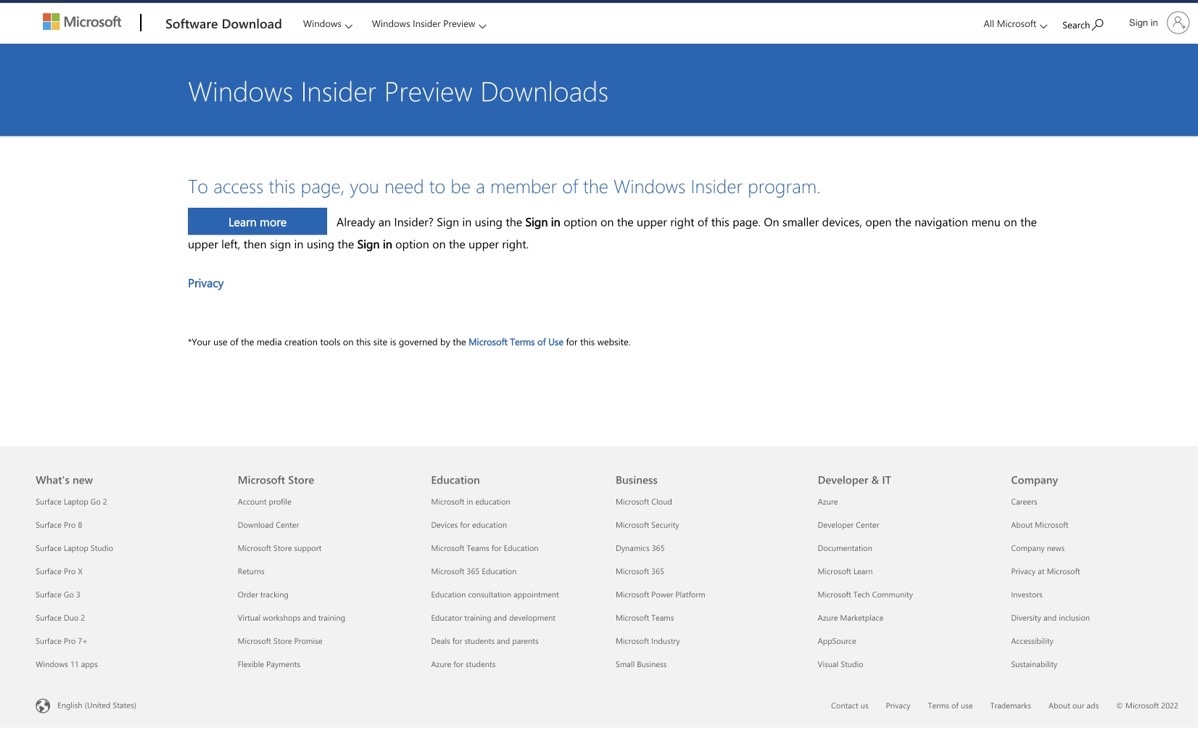Open Diversity and inclusion link
This screenshot has width=1198, height=734.
tap(1050, 618)
